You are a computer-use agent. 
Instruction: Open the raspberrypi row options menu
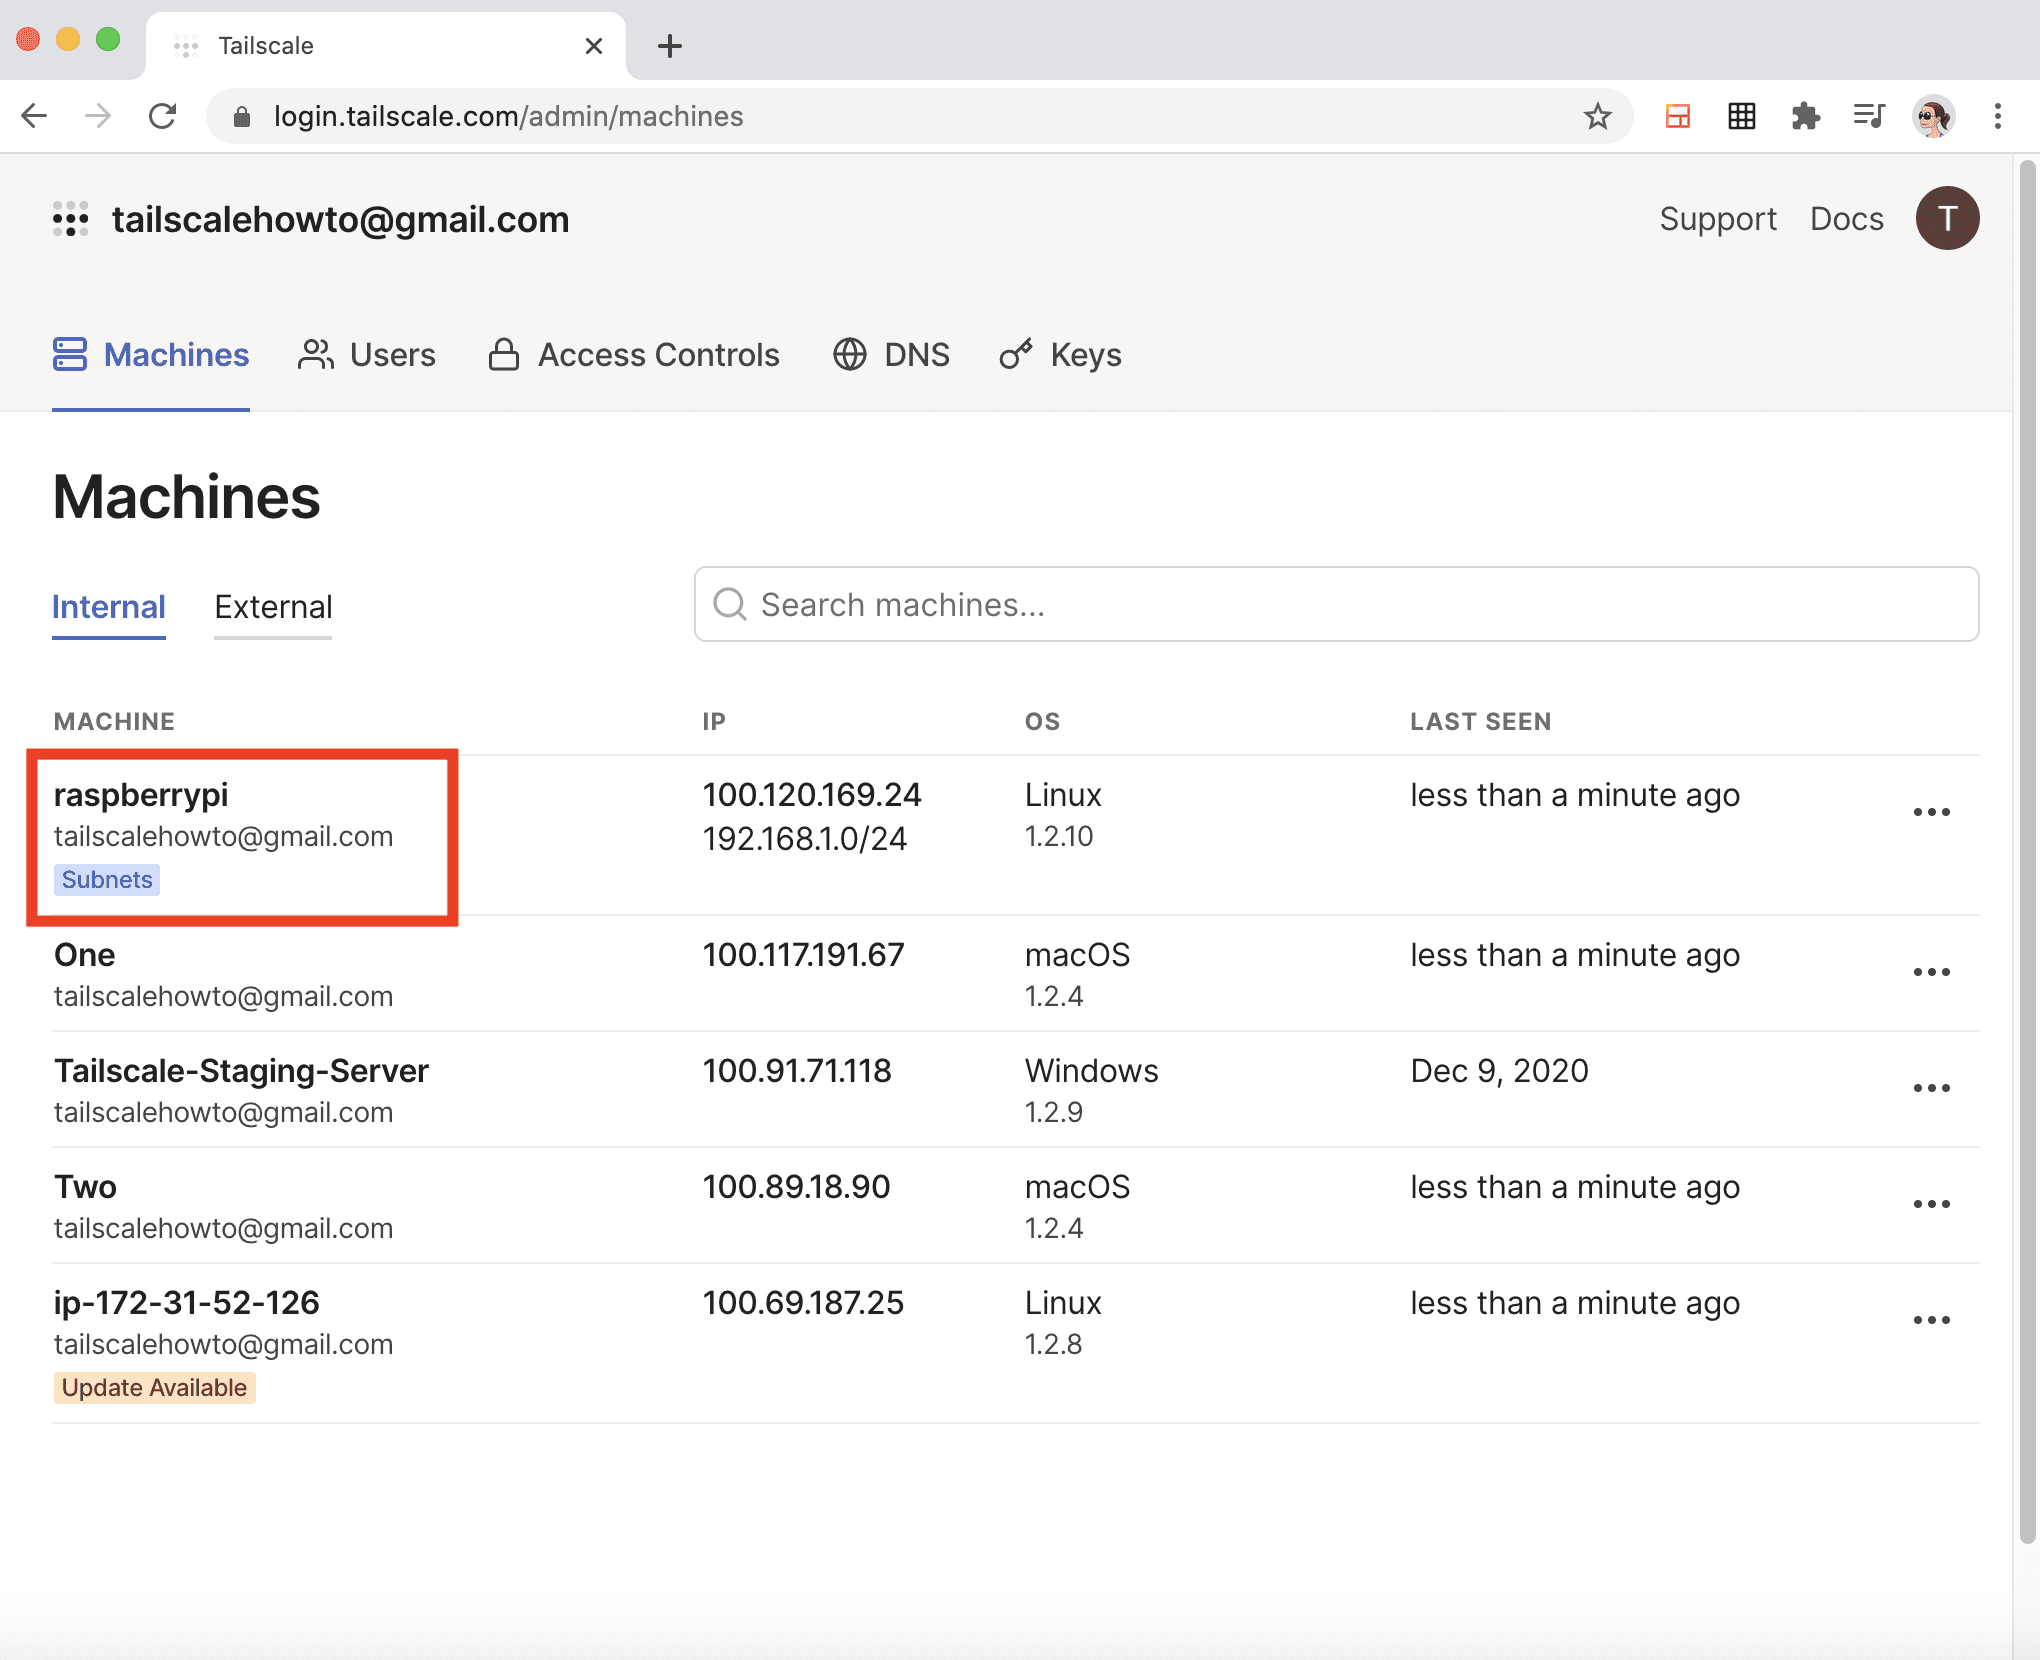[x=1931, y=811]
